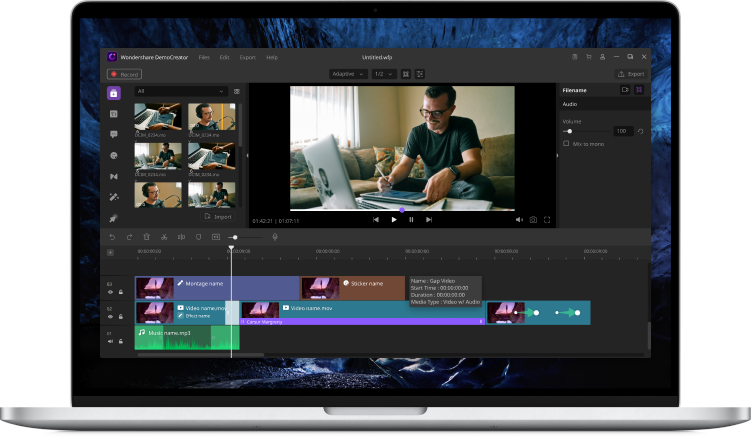Enter fullscreen preview mode
The height and width of the screenshot is (441, 751).
tap(547, 220)
